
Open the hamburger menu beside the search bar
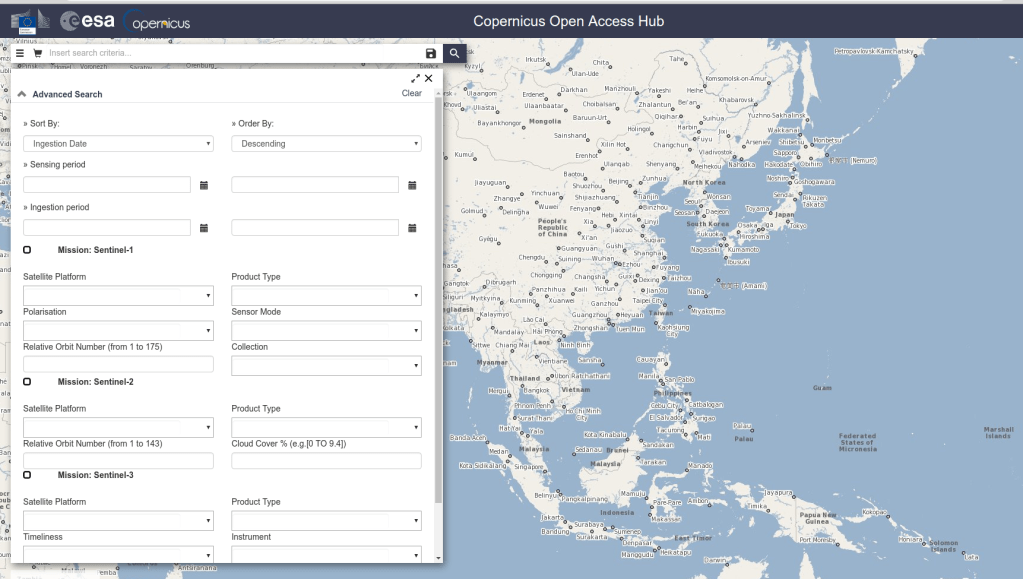click(19, 53)
